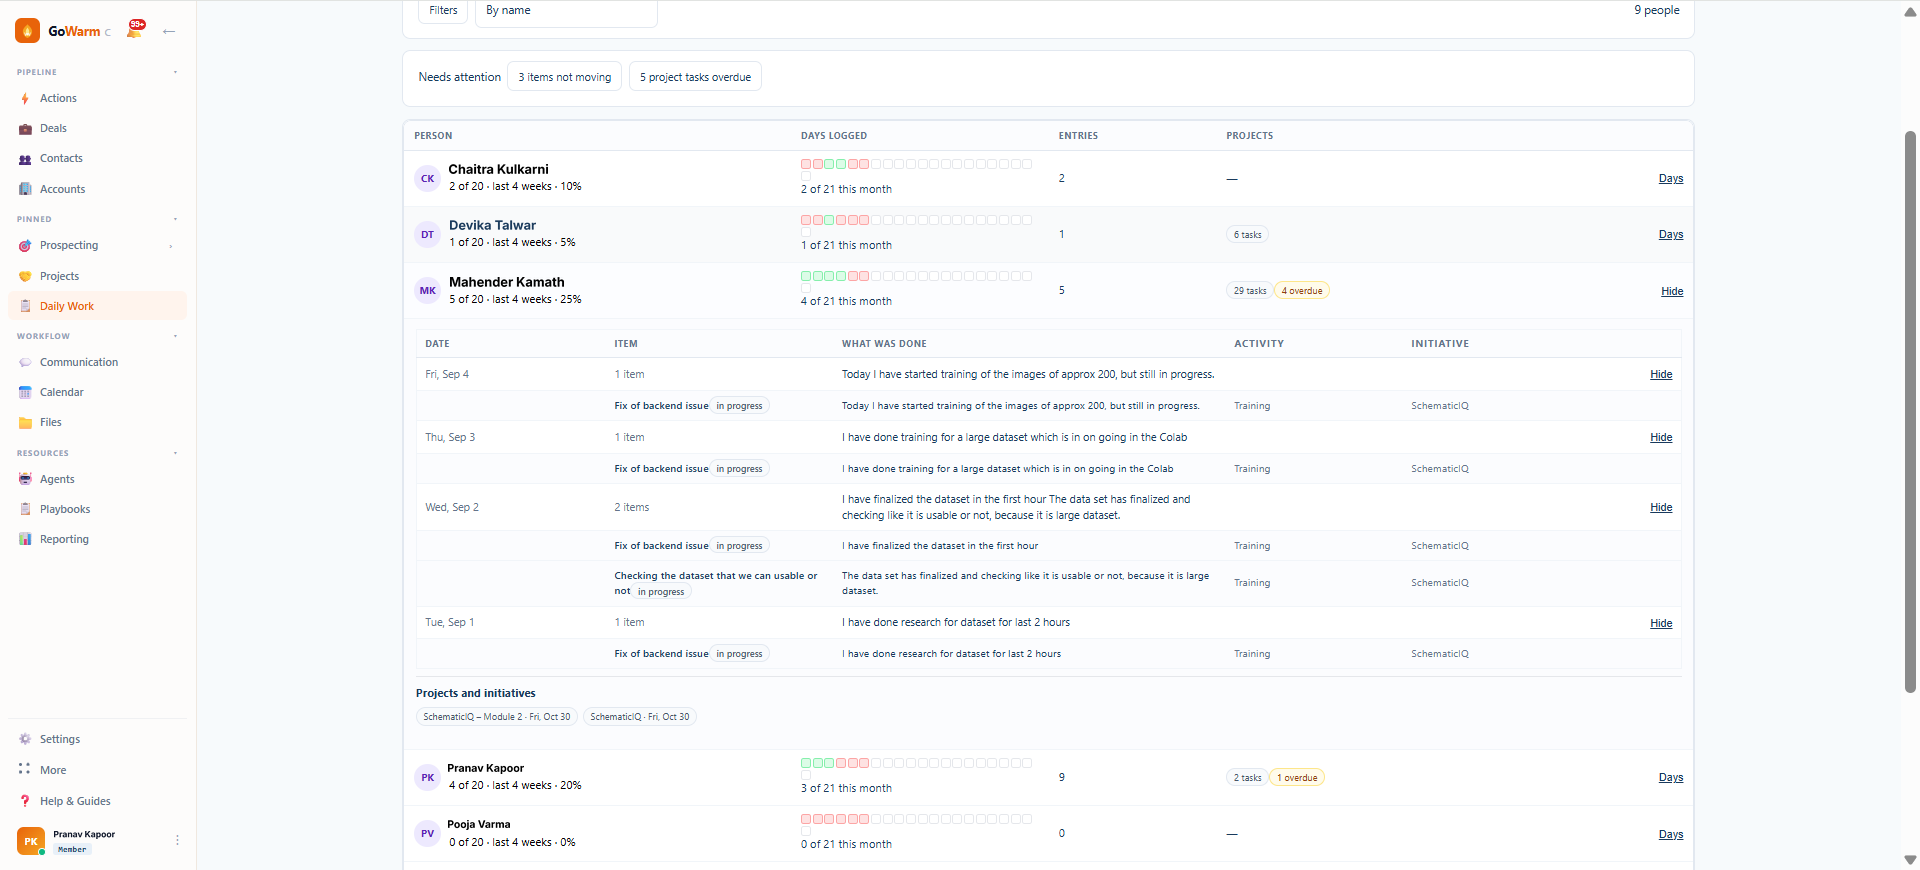This screenshot has height=870, width=1920.
Task: Select the 3 items not moving chip
Action: tap(565, 77)
